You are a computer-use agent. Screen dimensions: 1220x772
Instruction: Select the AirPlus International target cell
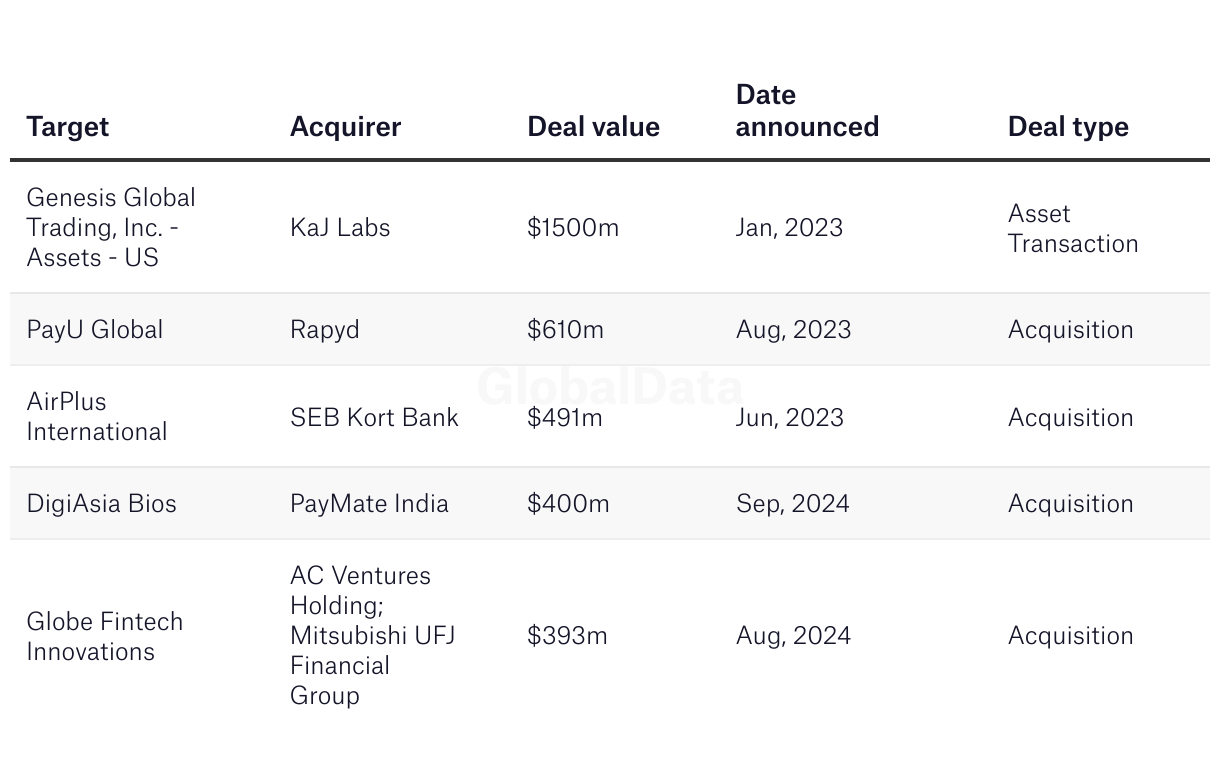(x=97, y=416)
